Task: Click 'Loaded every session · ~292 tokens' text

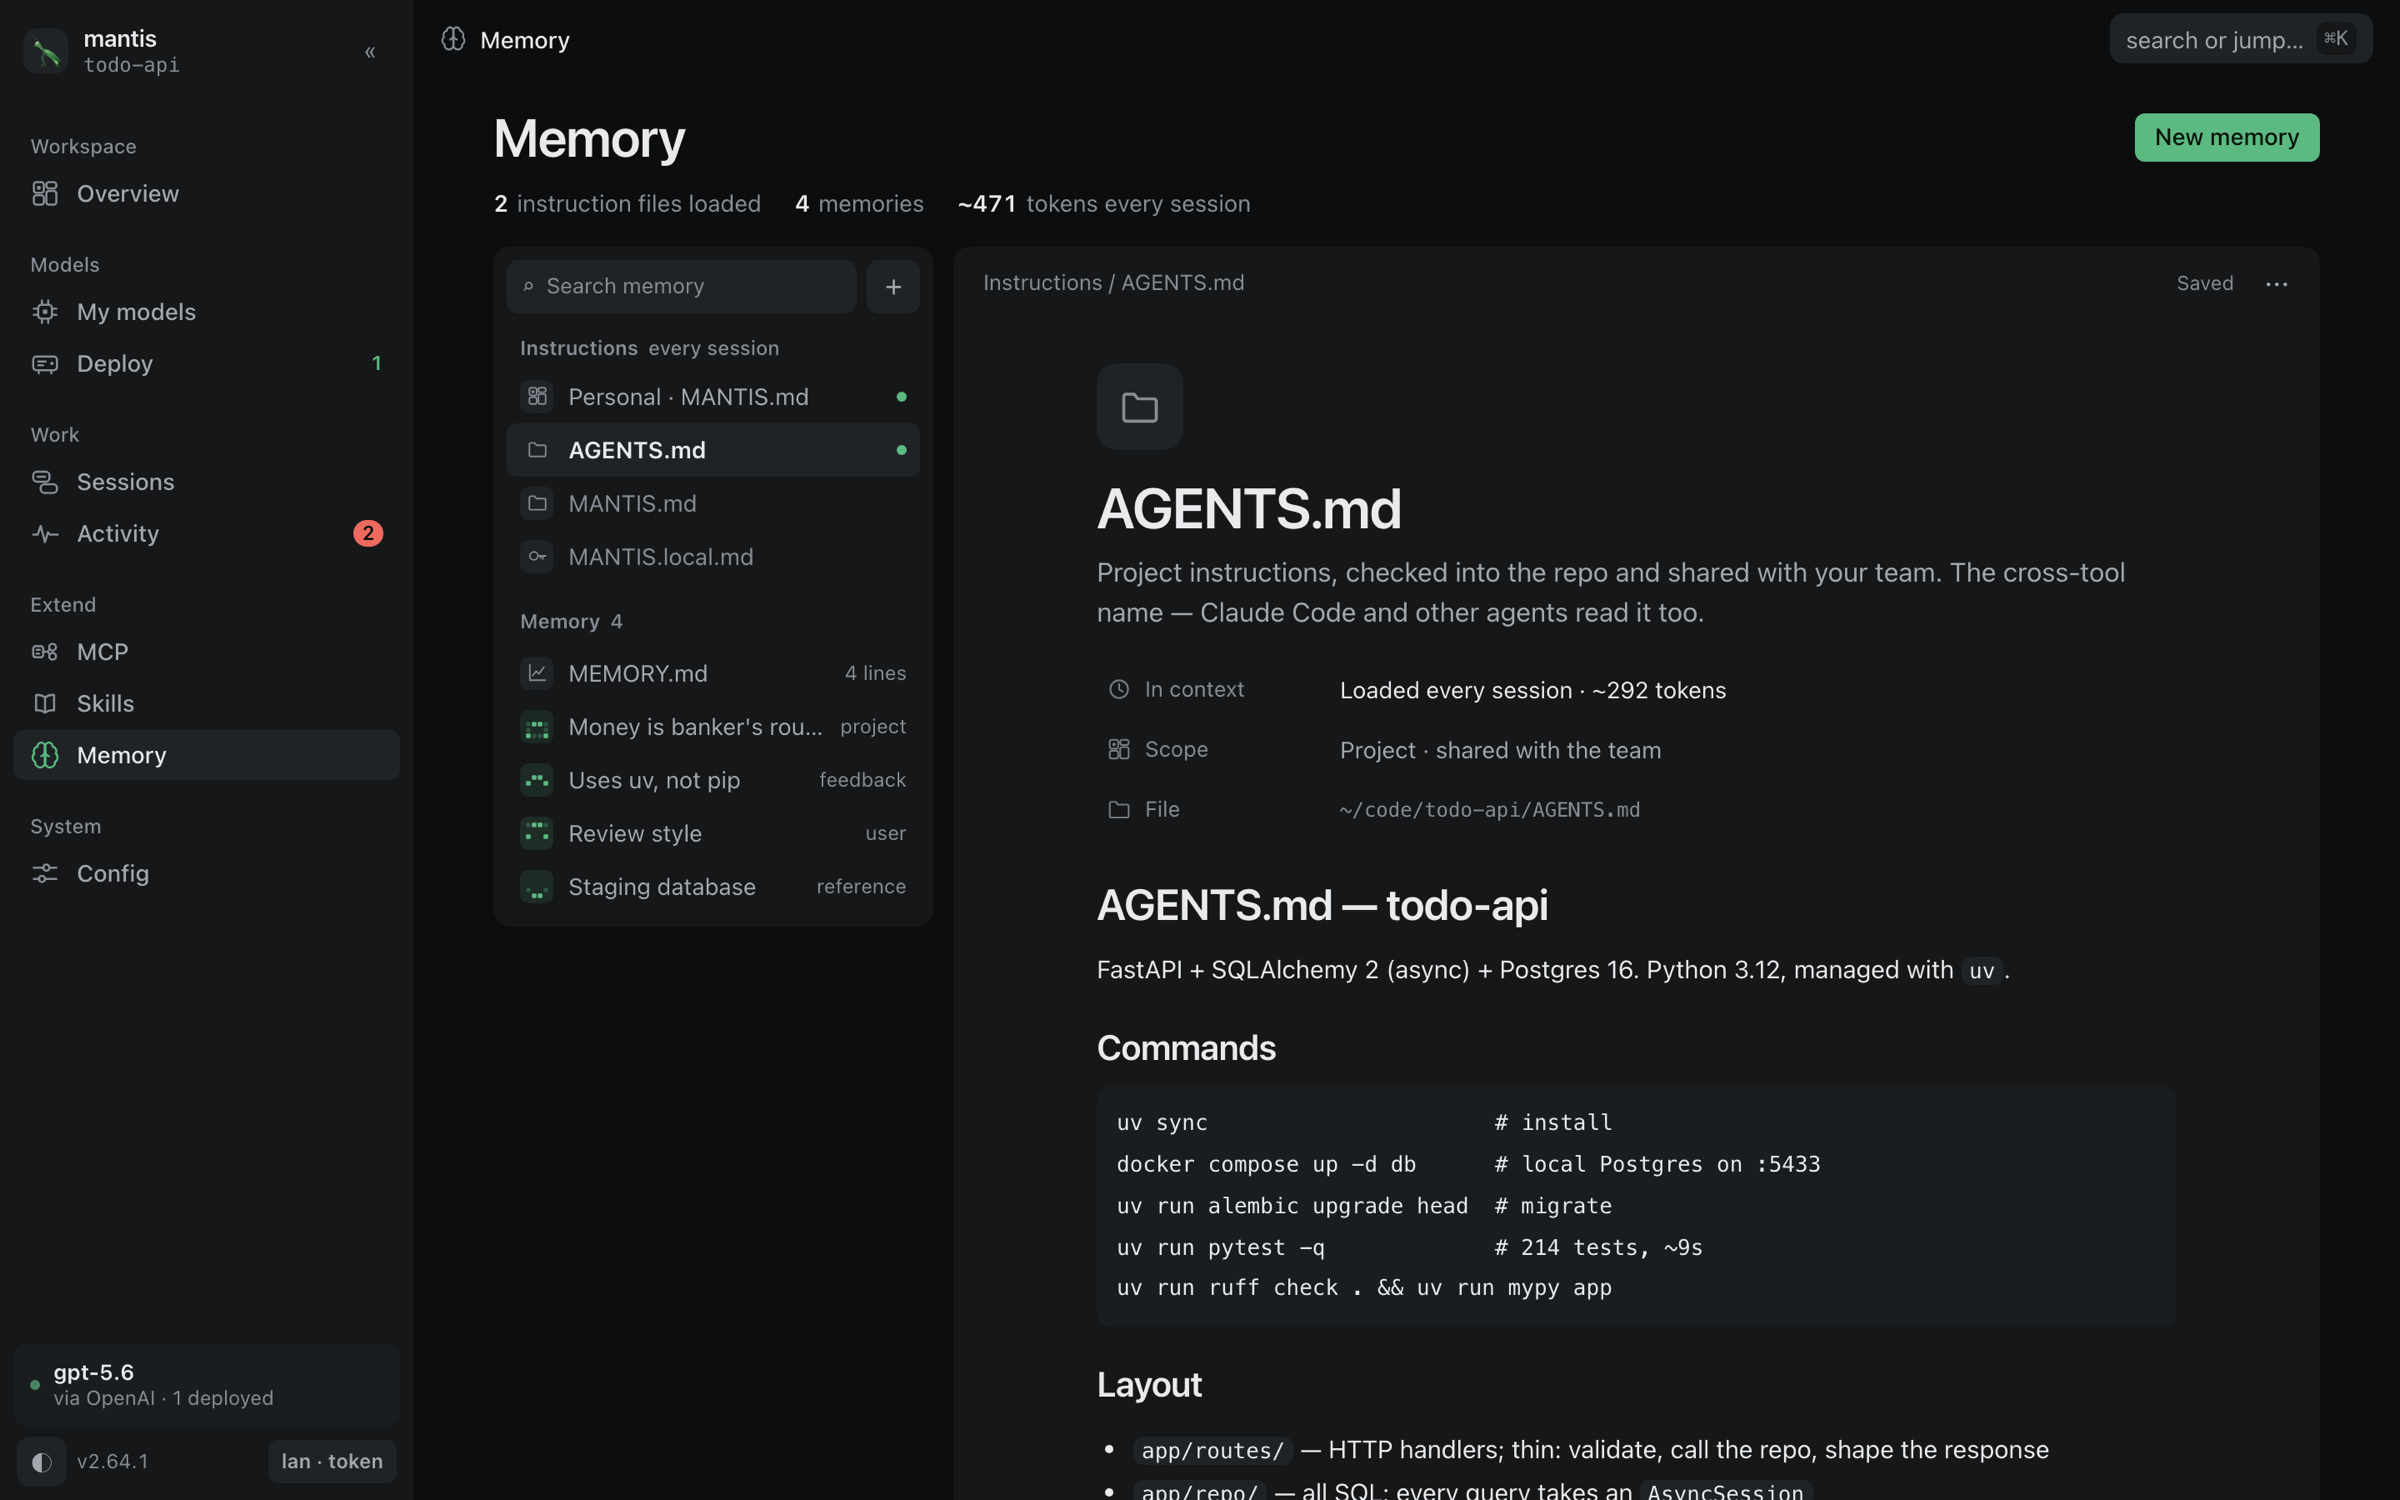Action: [1533, 690]
